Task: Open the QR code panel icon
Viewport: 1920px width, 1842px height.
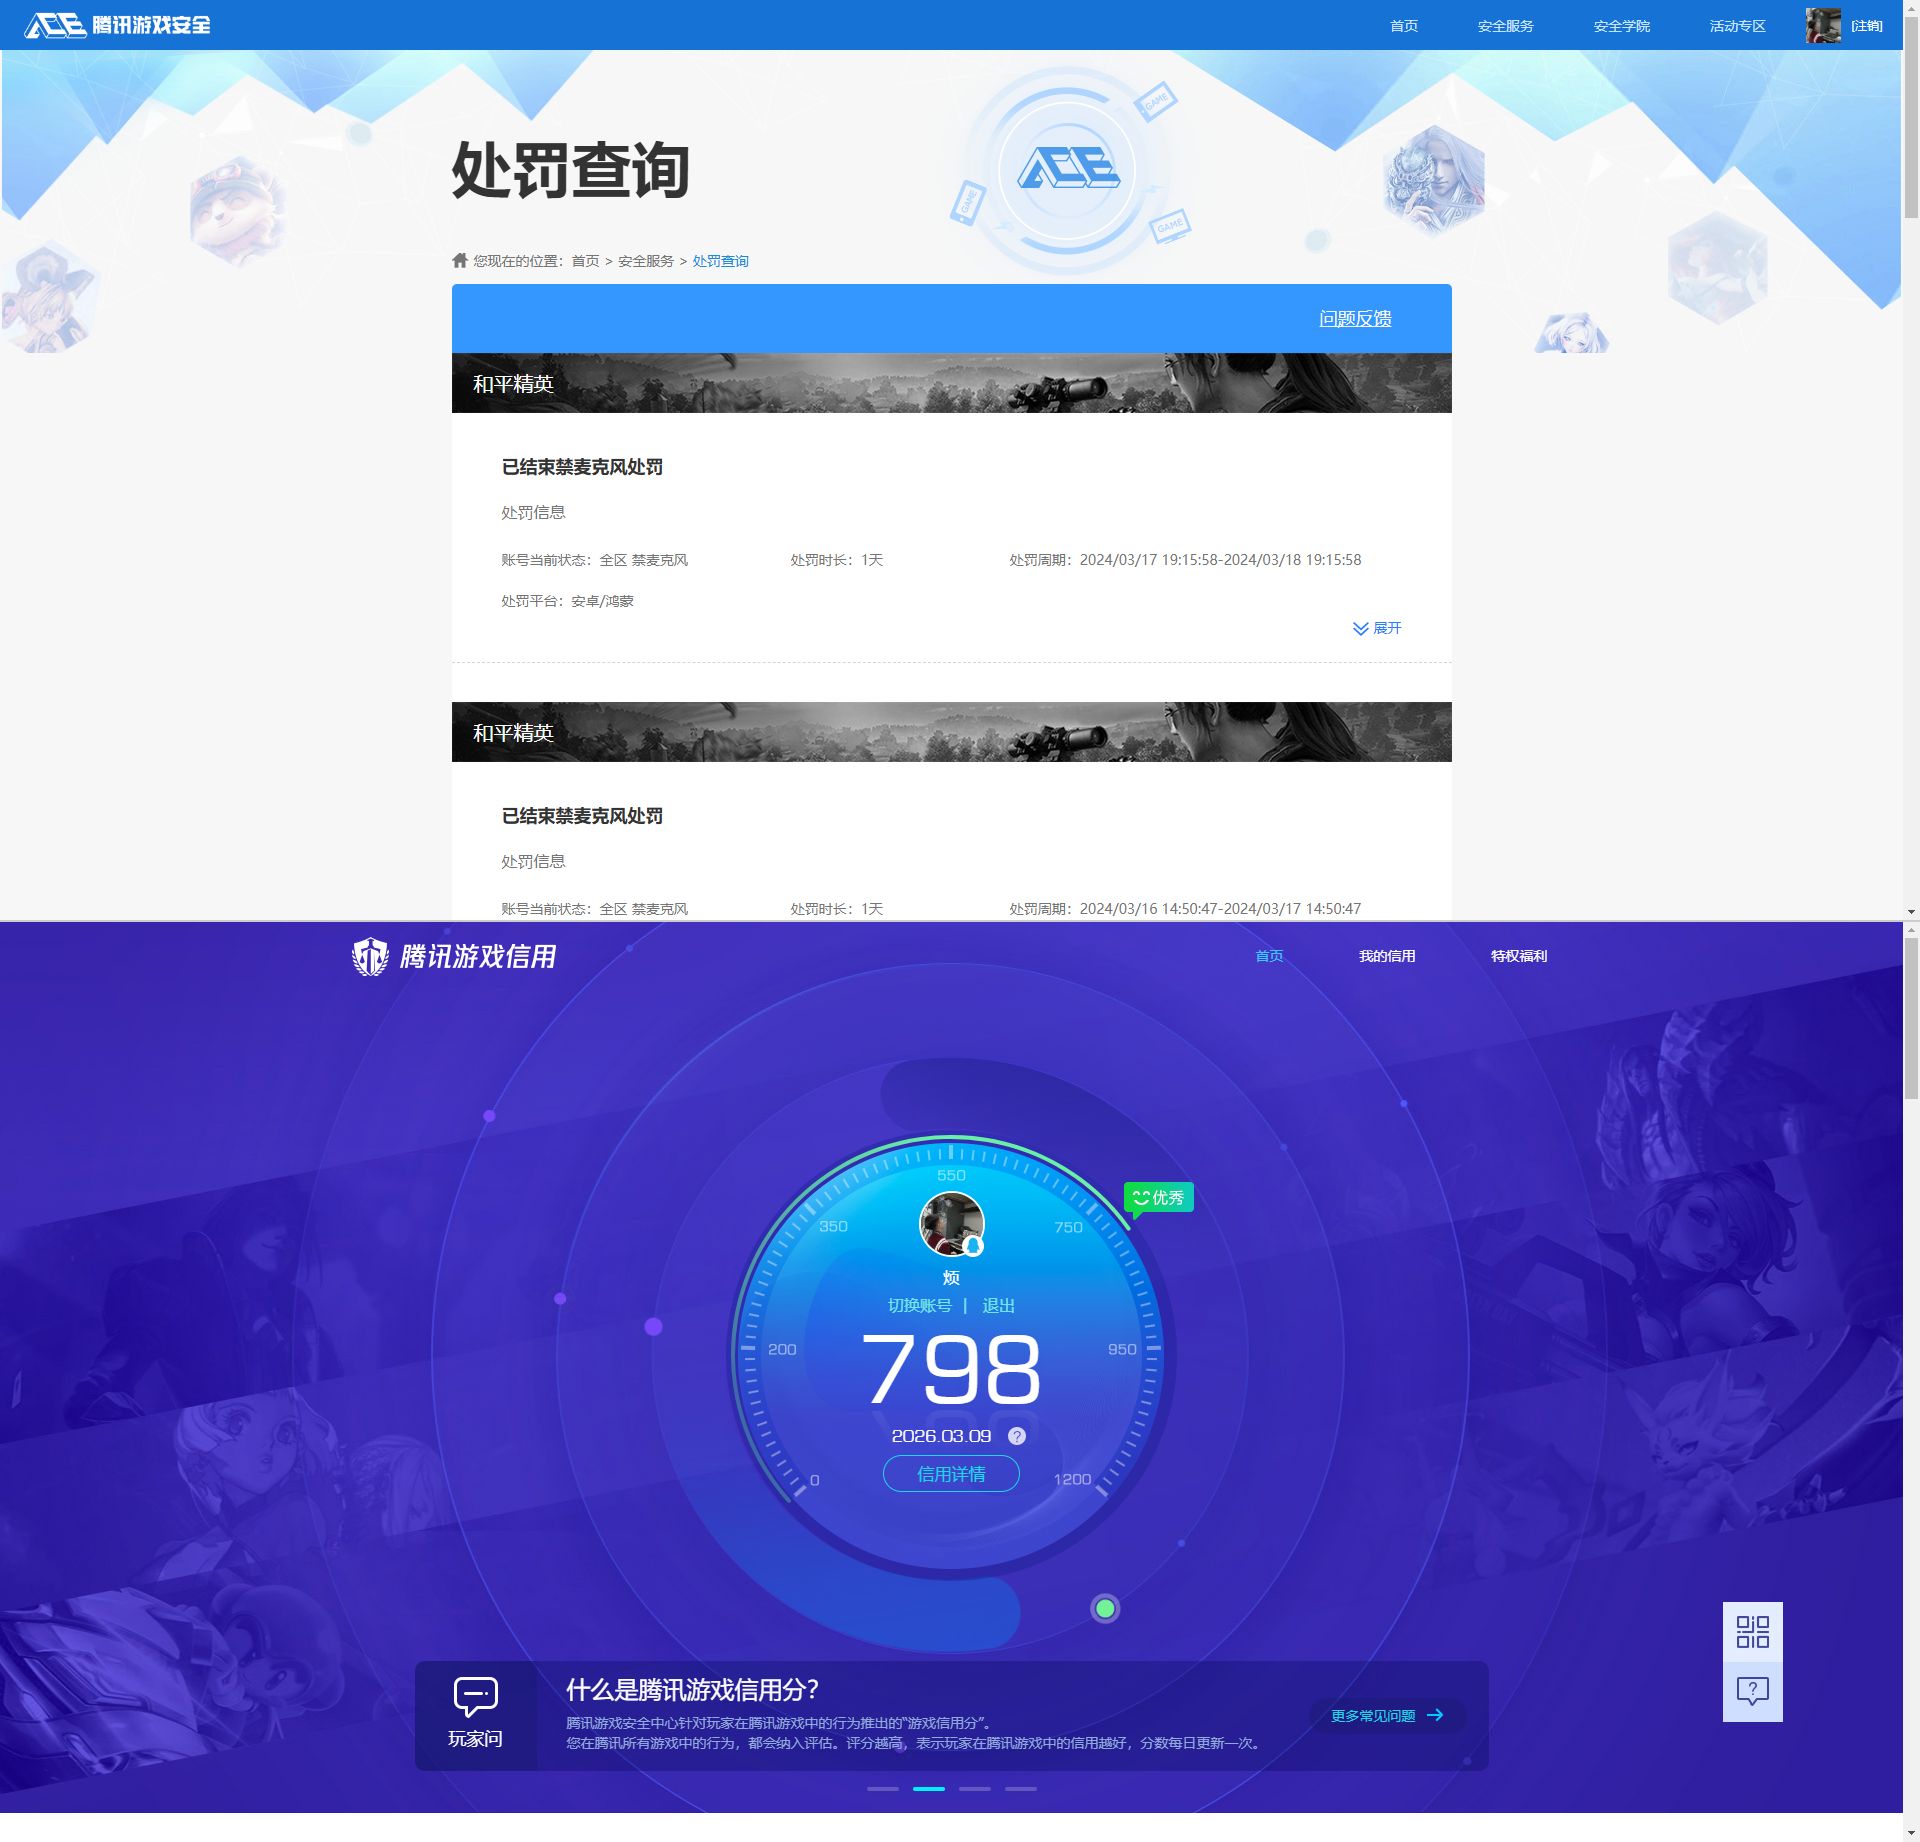Action: [1752, 1630]
